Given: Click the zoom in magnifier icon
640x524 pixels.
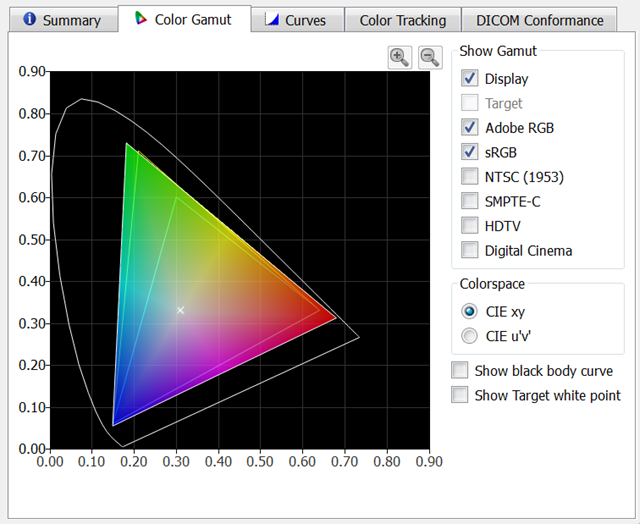Looking at the screenshot, I should pyautogui.click(x=400, y=57).
